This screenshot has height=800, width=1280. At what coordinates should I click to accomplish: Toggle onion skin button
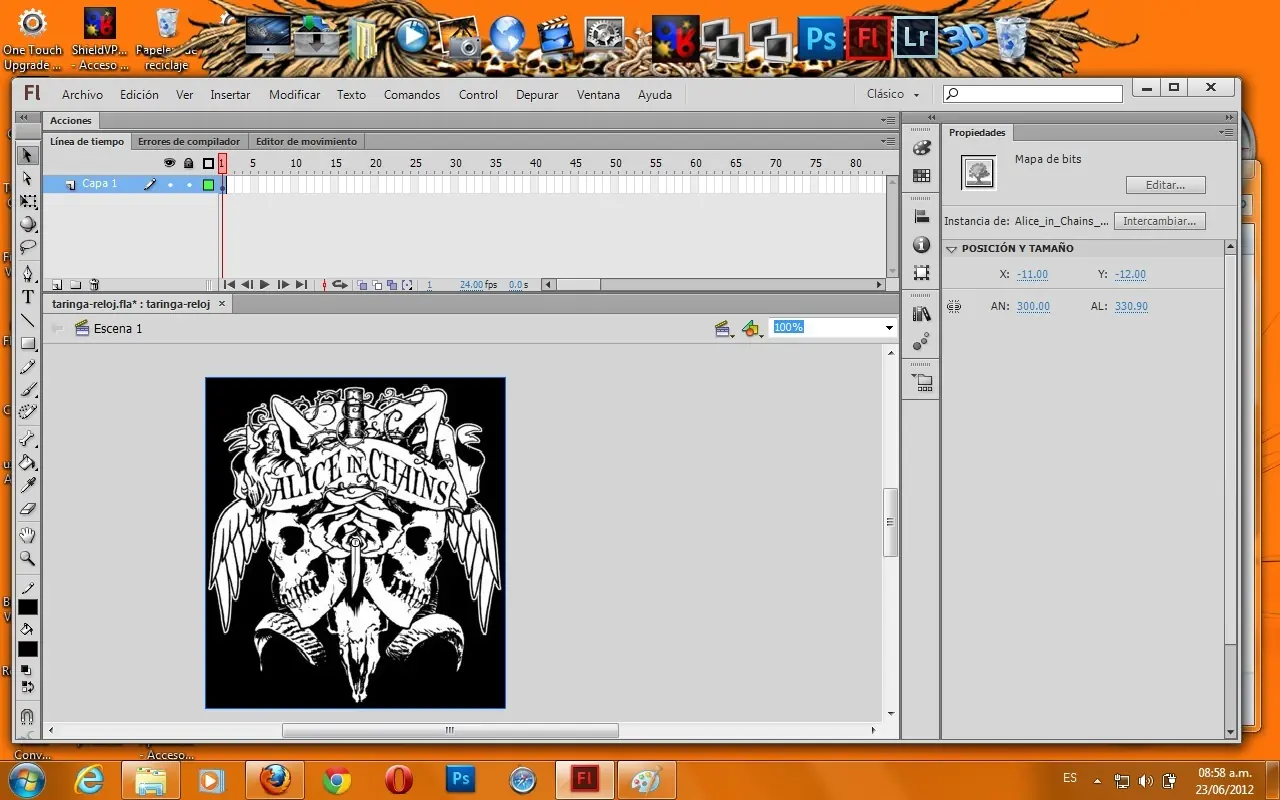tap(361, 285)
